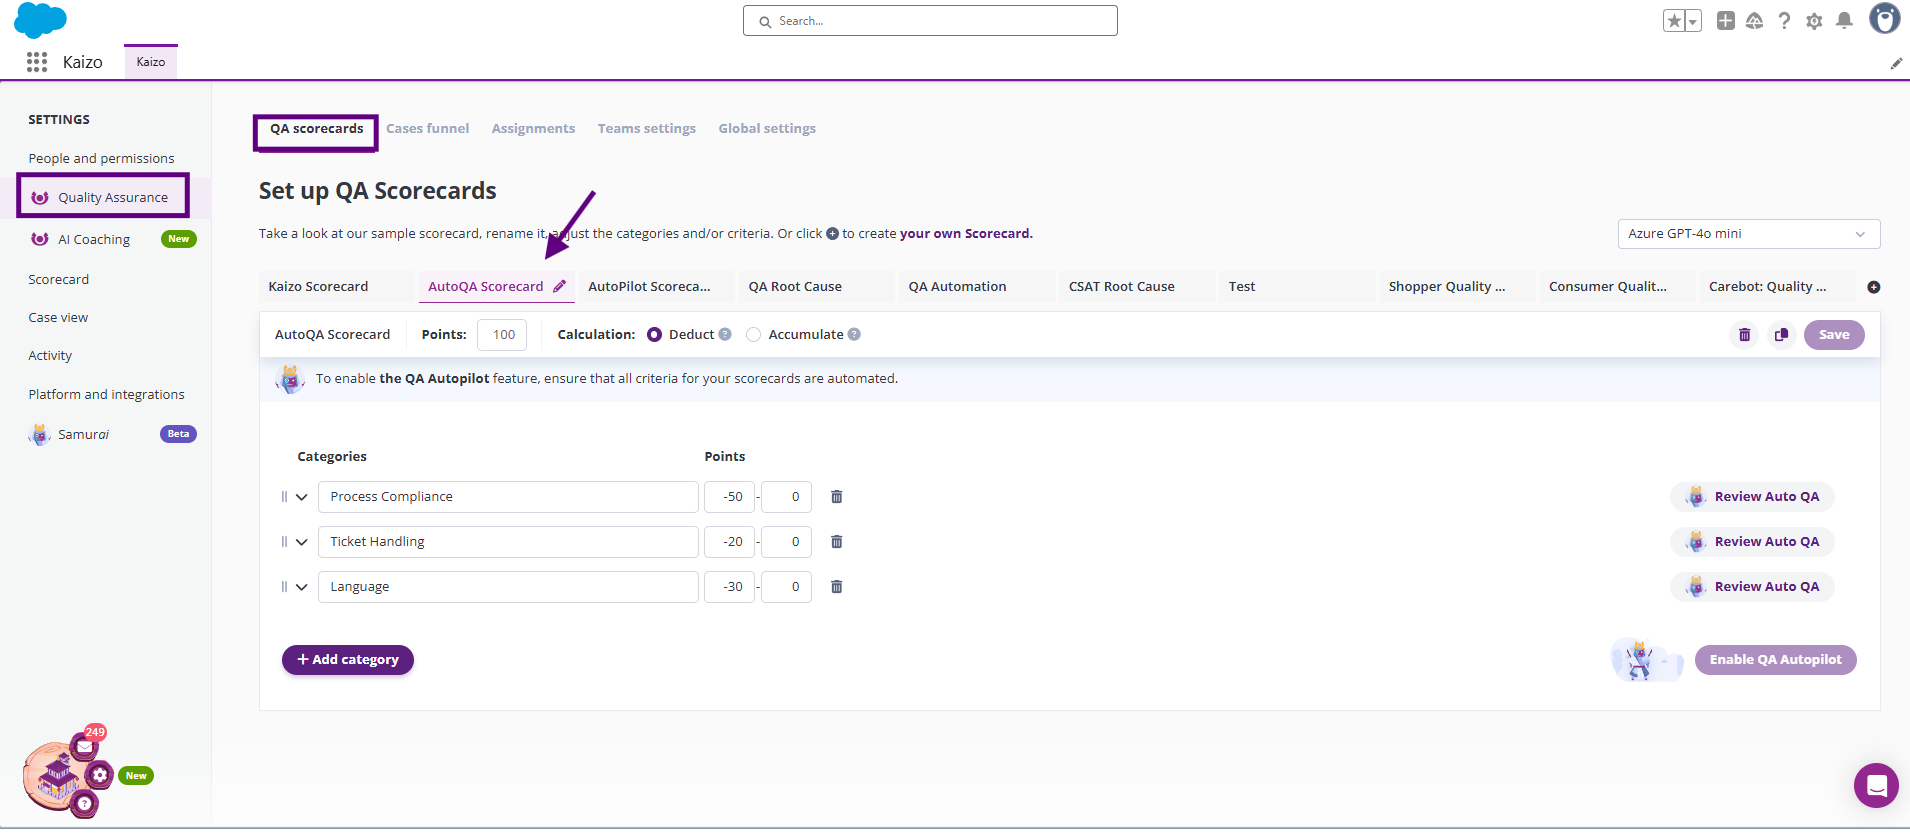The image size is (1910, 833).
Task: Click the Save button
Action: (x=1834, y=335)
